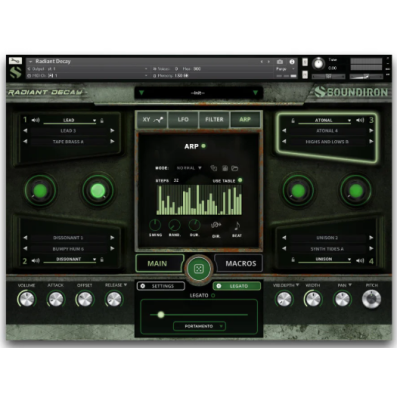This screenshot has width=397, height=397.
Task: Select previous sound left of SYNTH TIDES A
Action: tap(284, 249)
